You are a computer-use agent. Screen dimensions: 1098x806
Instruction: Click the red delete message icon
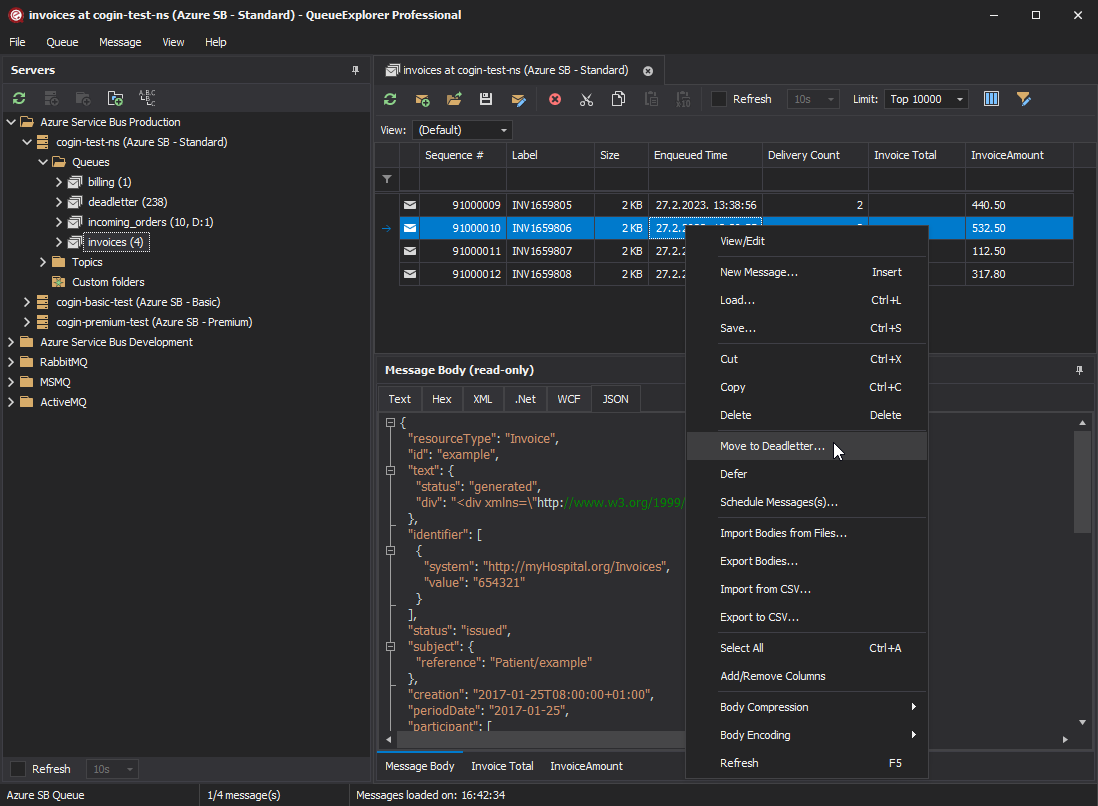point(555,99)
